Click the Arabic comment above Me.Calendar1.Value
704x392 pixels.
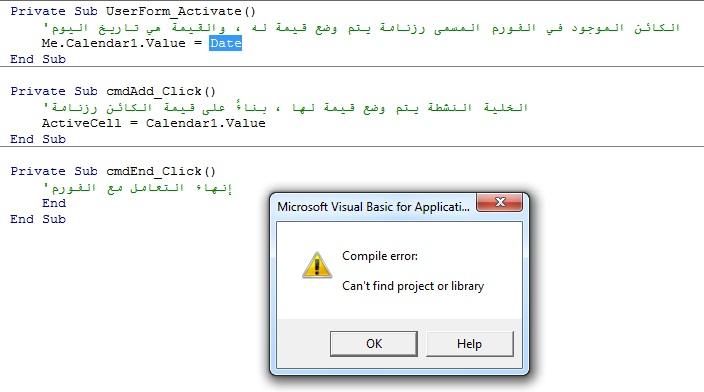362,28
